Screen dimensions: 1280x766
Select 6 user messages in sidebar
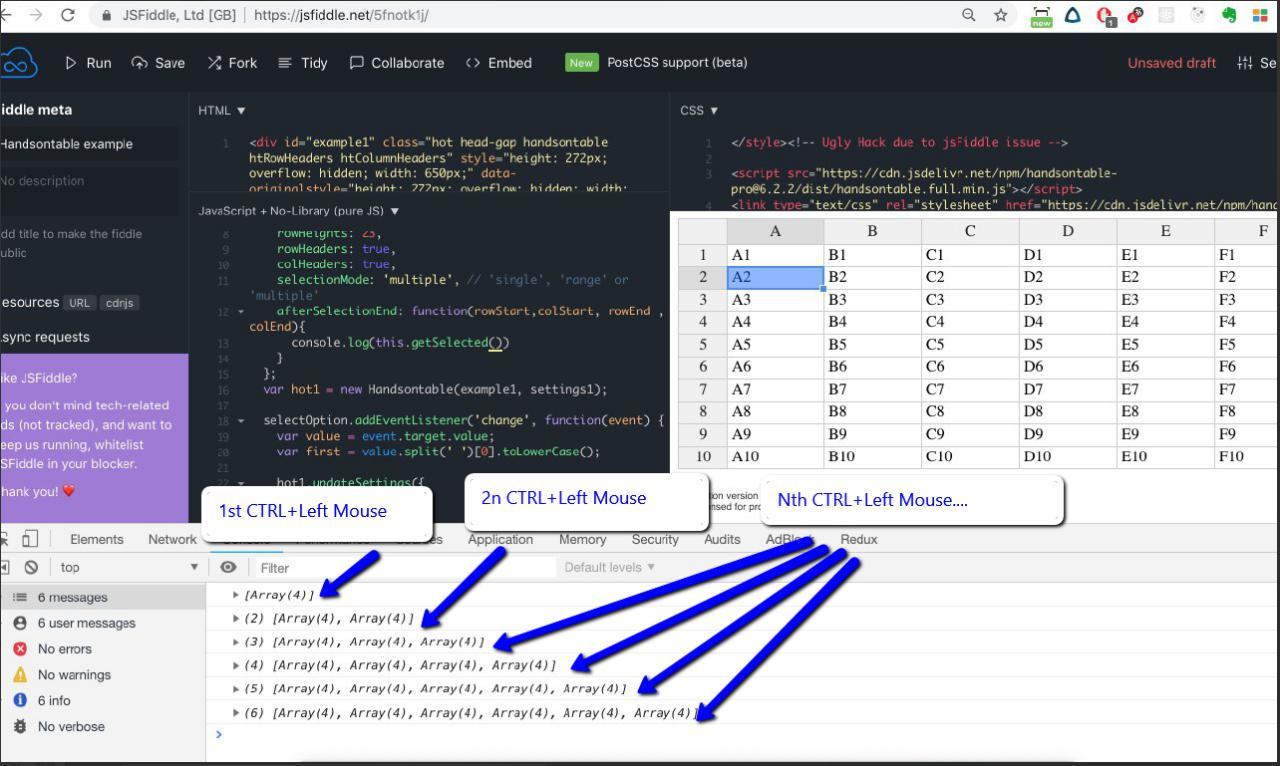point(103,623)
